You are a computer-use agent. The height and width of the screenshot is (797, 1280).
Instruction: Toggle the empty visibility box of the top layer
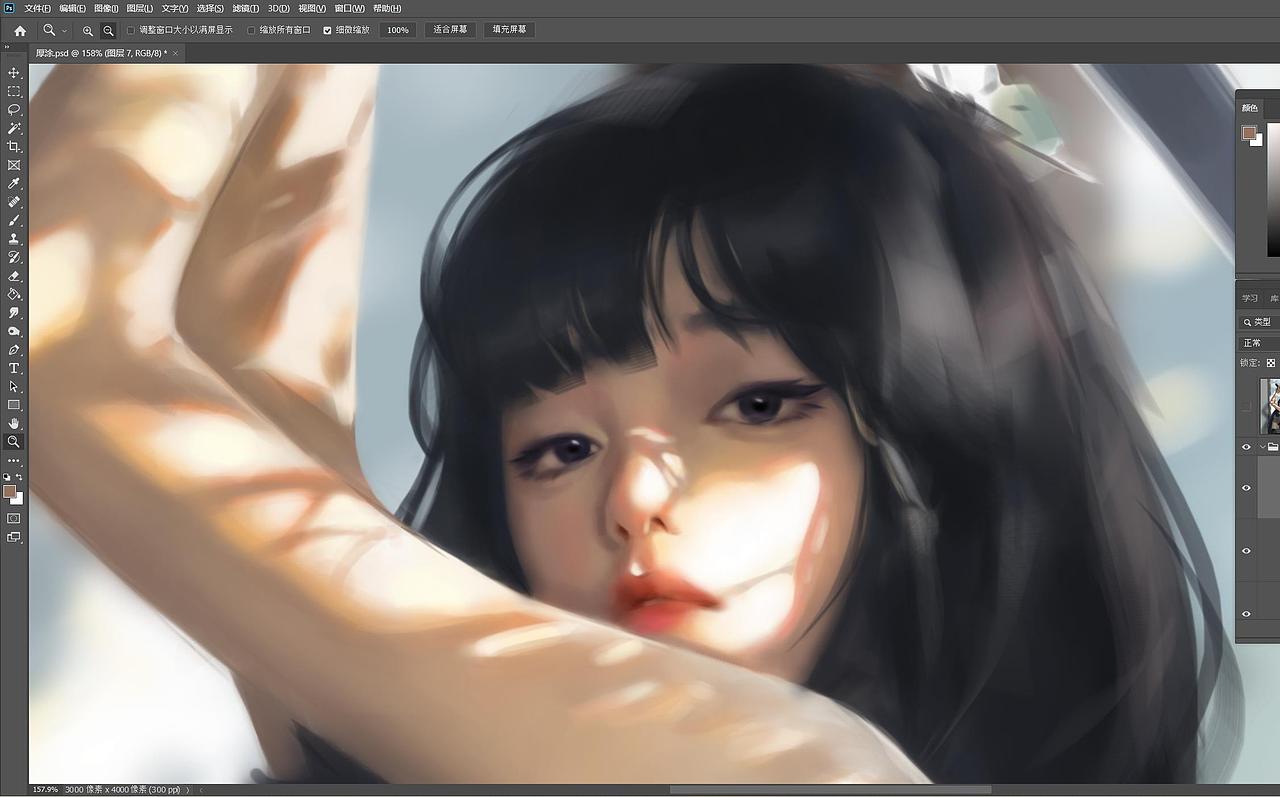[1246, 406]
